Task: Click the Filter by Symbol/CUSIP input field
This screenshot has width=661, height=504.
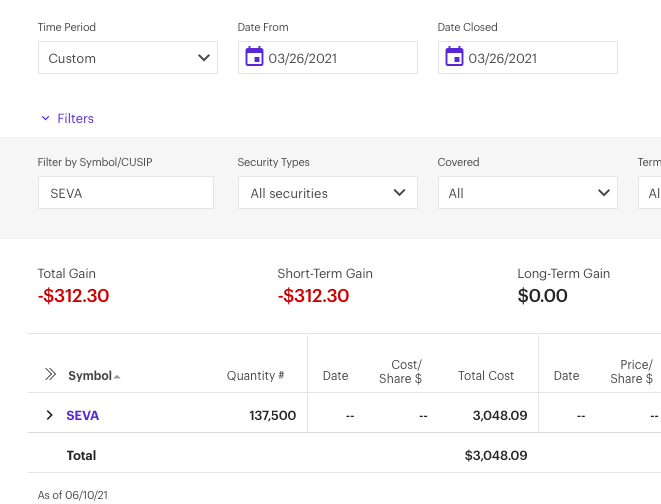Action: point(125,193)
